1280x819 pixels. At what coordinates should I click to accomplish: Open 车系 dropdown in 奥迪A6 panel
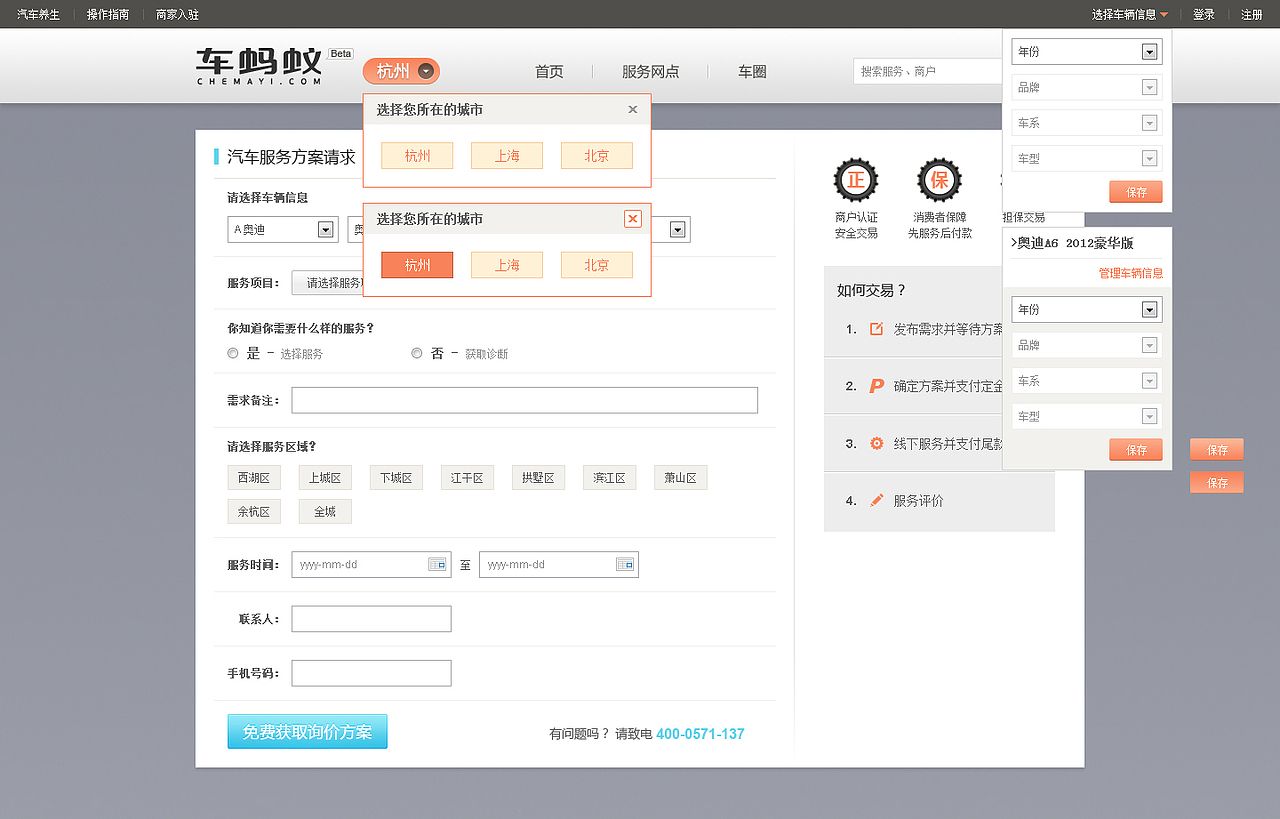(1087, 380)
